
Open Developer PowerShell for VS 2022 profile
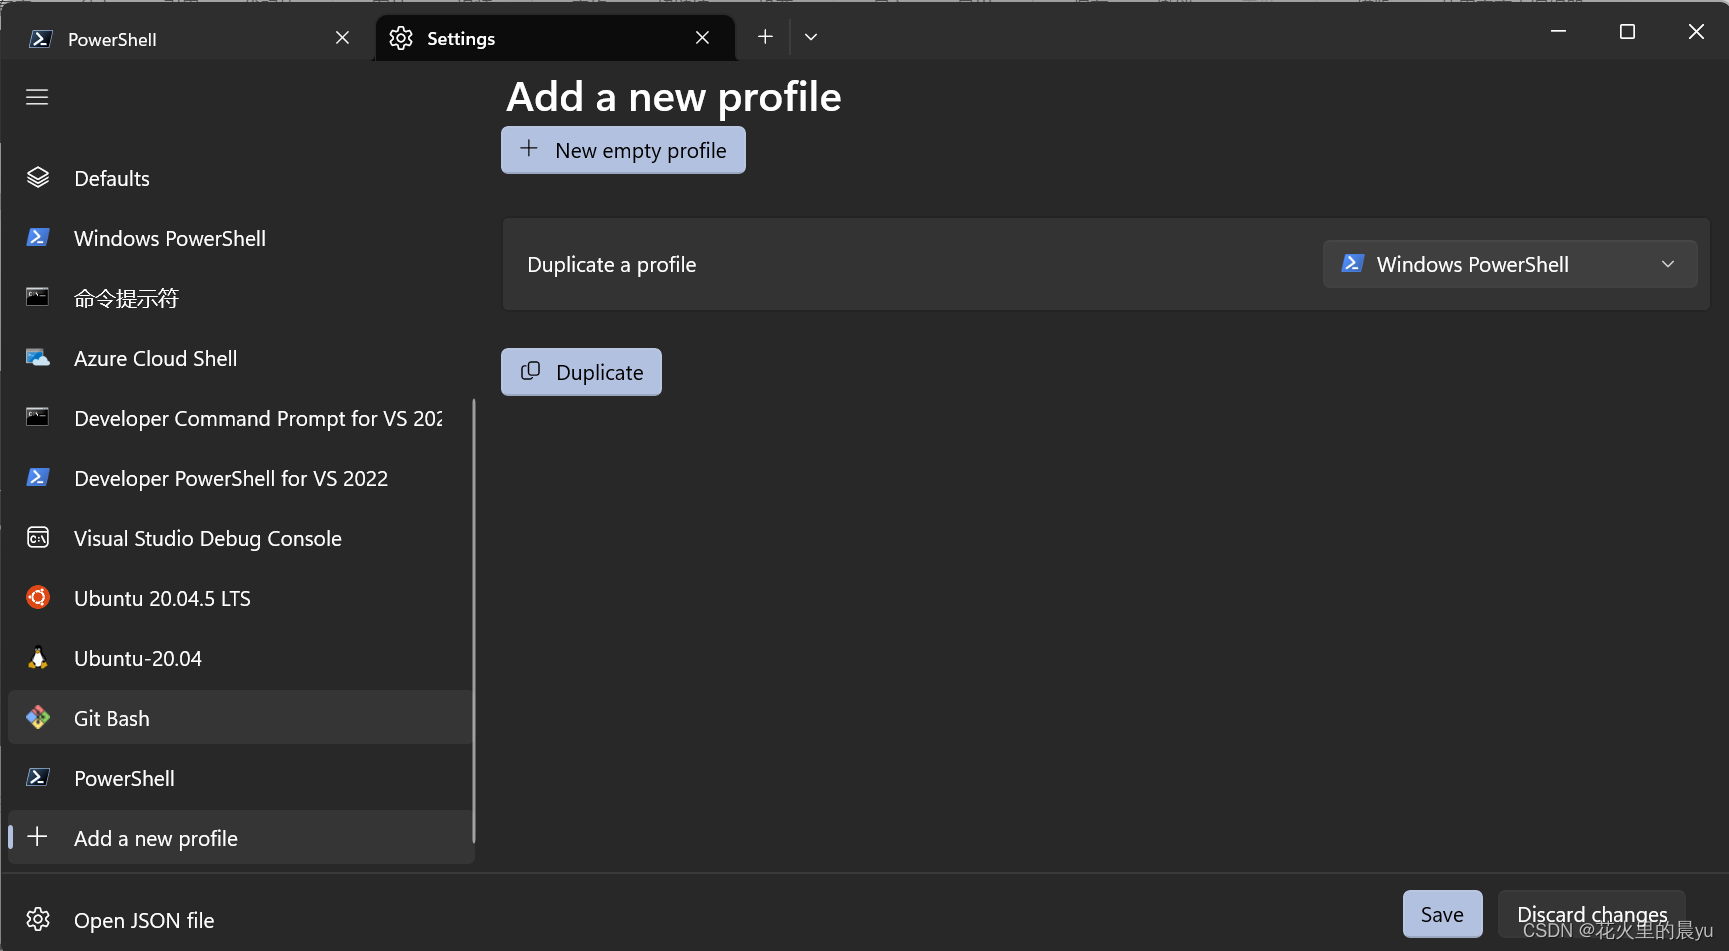point(240,478)
